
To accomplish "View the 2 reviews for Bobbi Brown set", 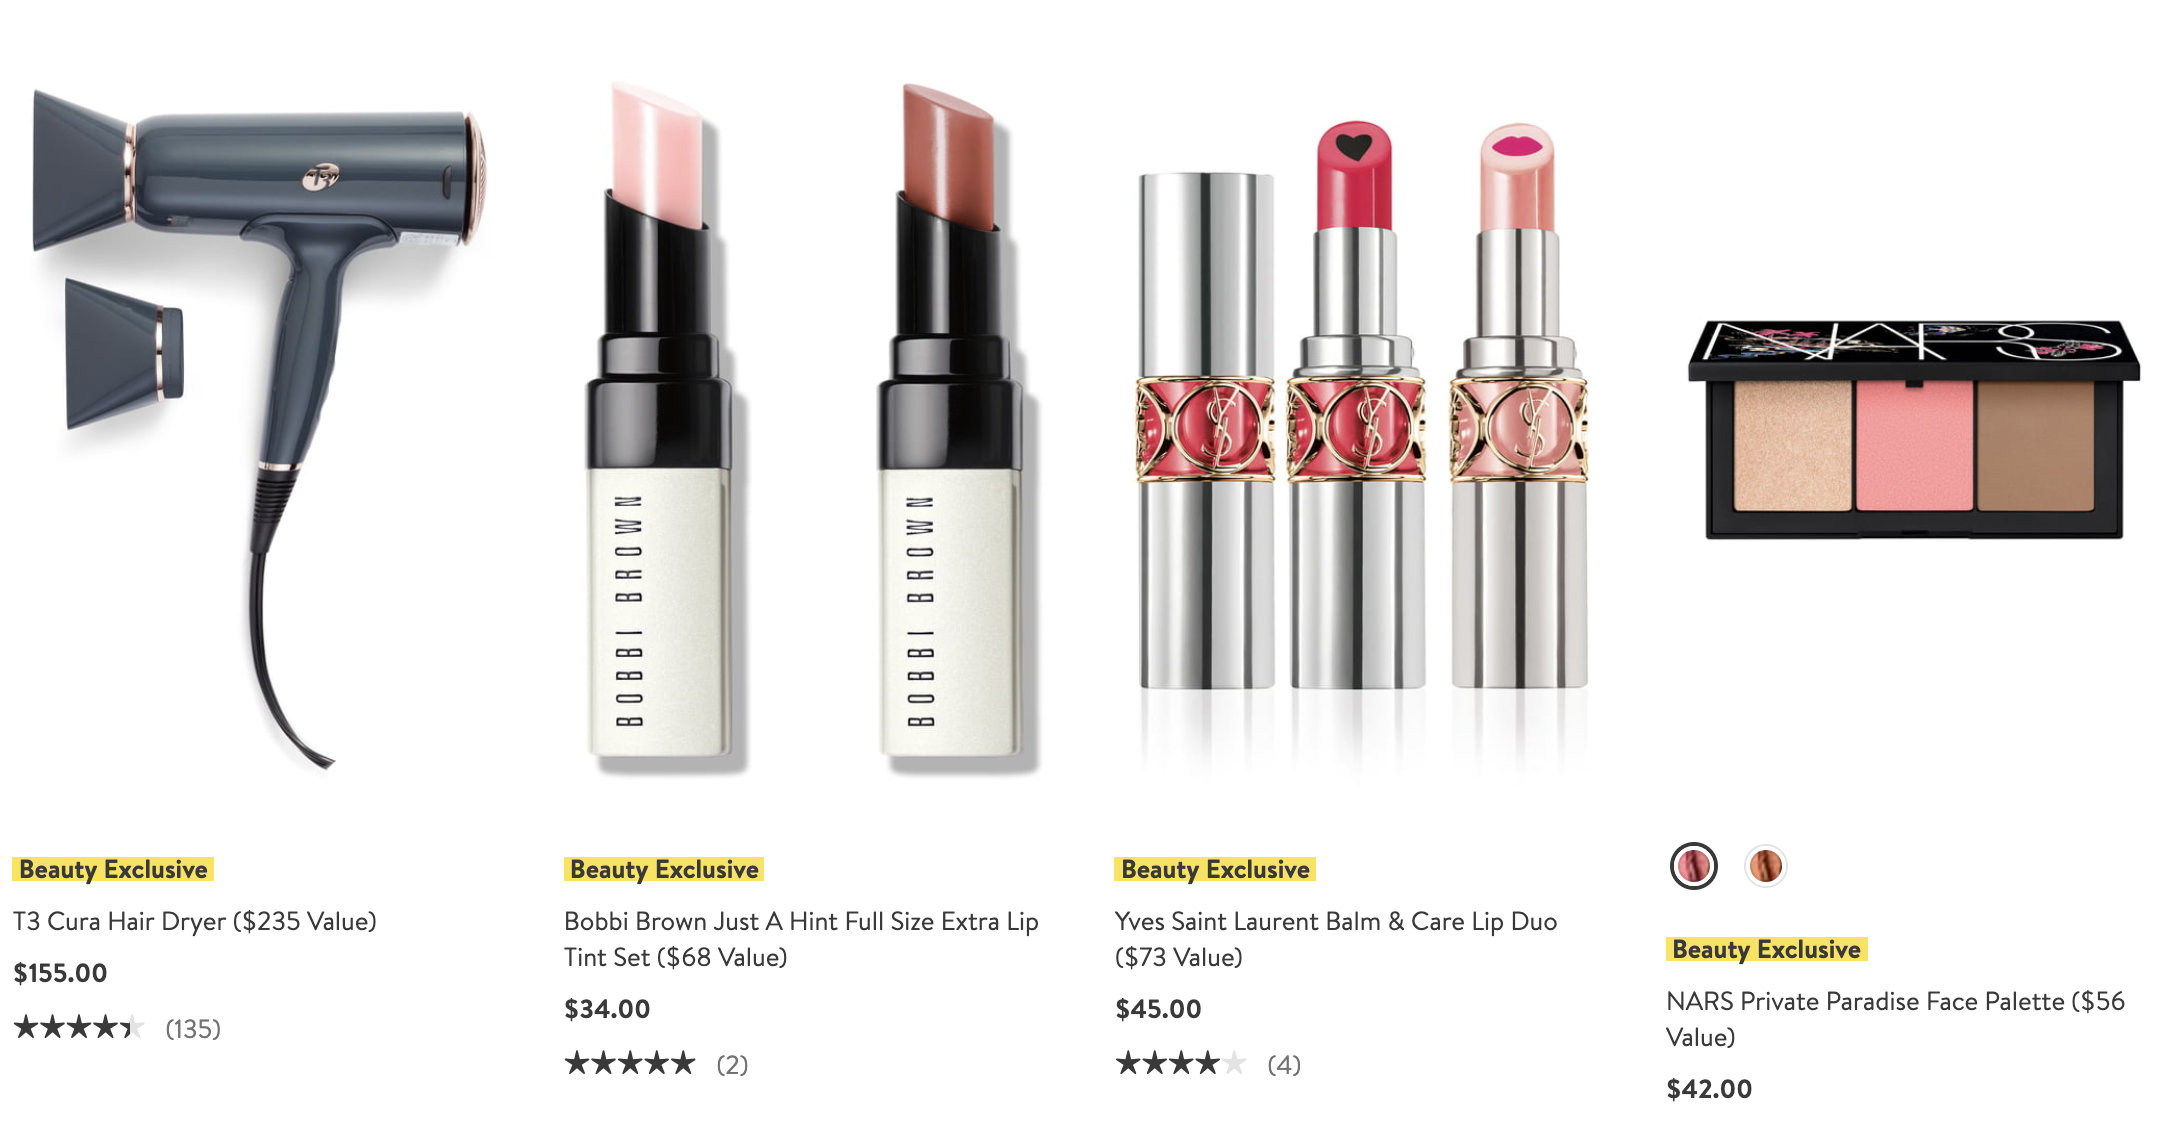I will [x=732, y=1064].
